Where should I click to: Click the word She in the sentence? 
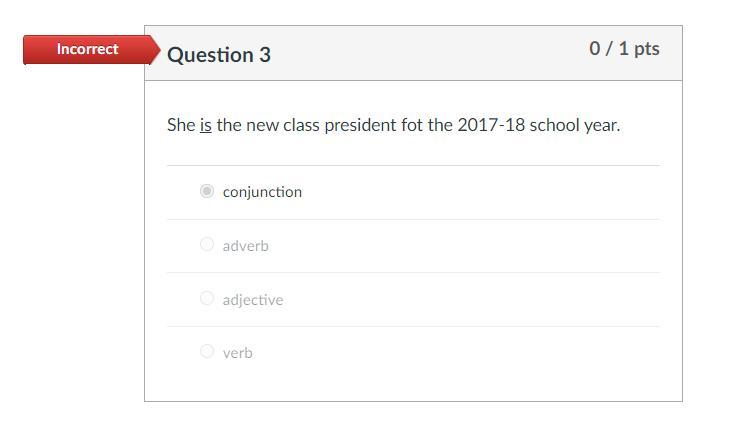click(x=181, y=126)
